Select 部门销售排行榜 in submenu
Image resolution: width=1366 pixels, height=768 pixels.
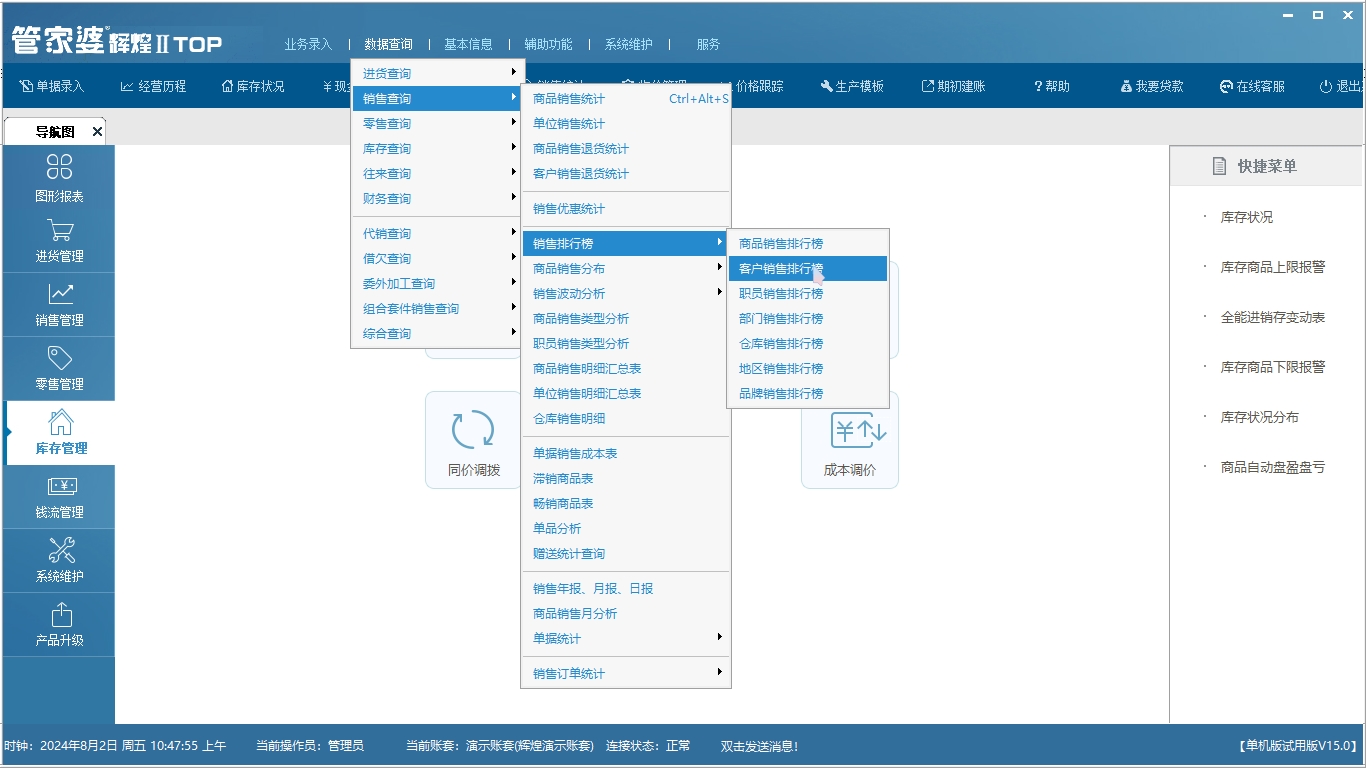[x=808, y=319]
